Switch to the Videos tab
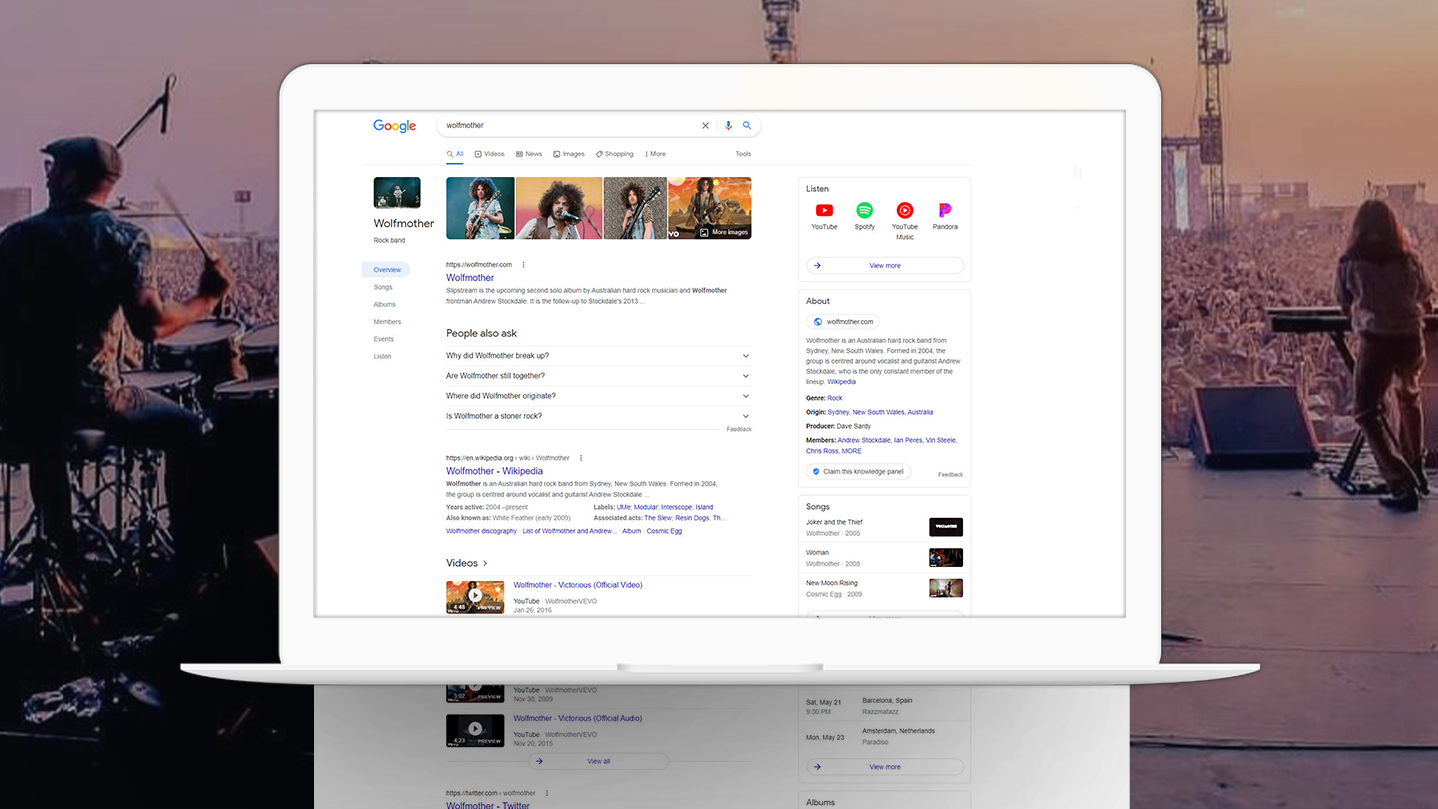 pos(490,154)
